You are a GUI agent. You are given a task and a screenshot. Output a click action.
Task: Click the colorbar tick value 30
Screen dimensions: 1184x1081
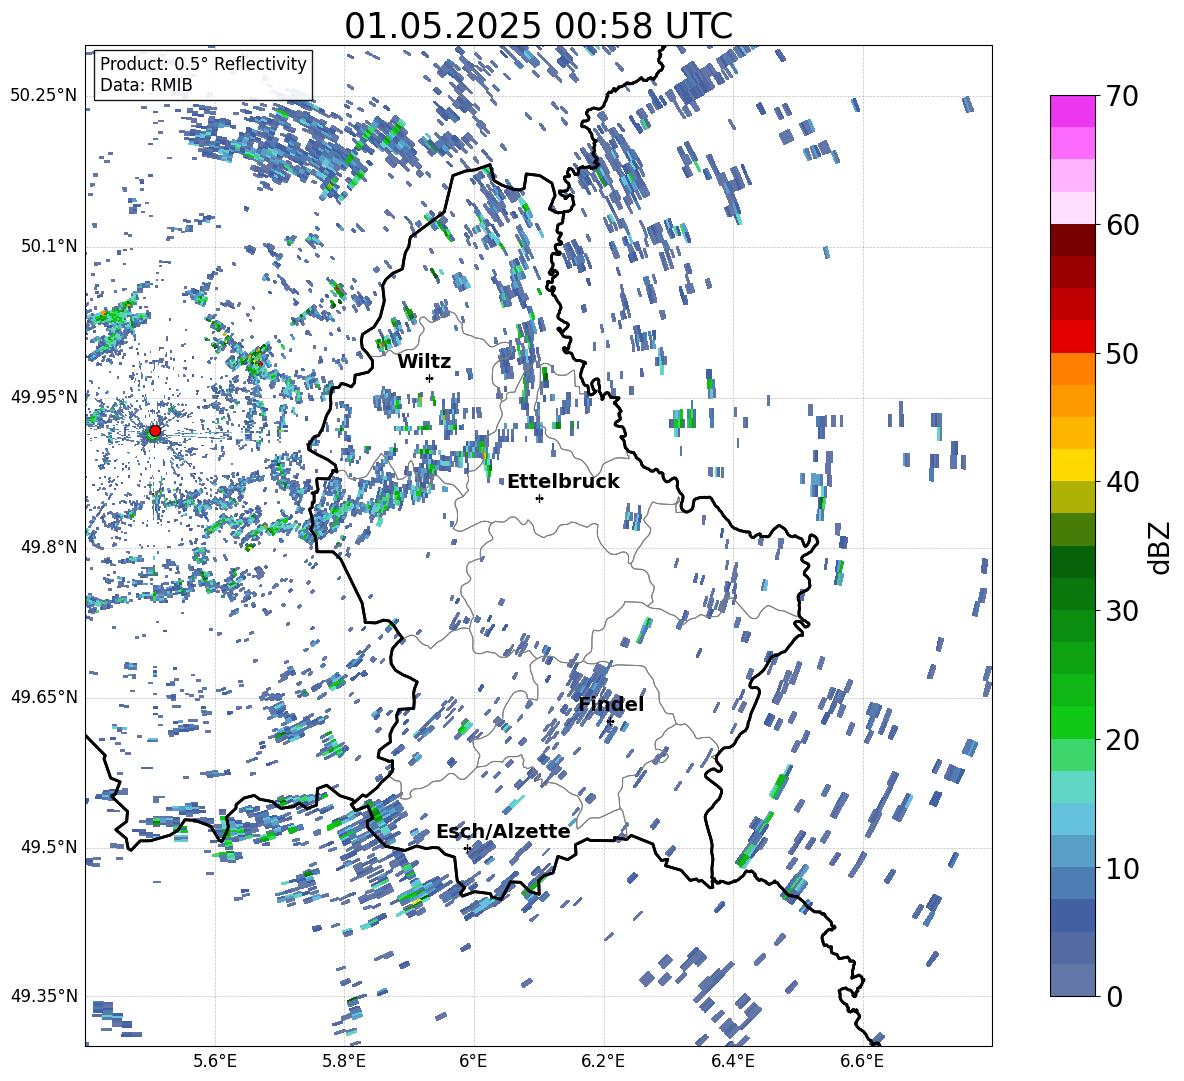tap(1123, 611)
